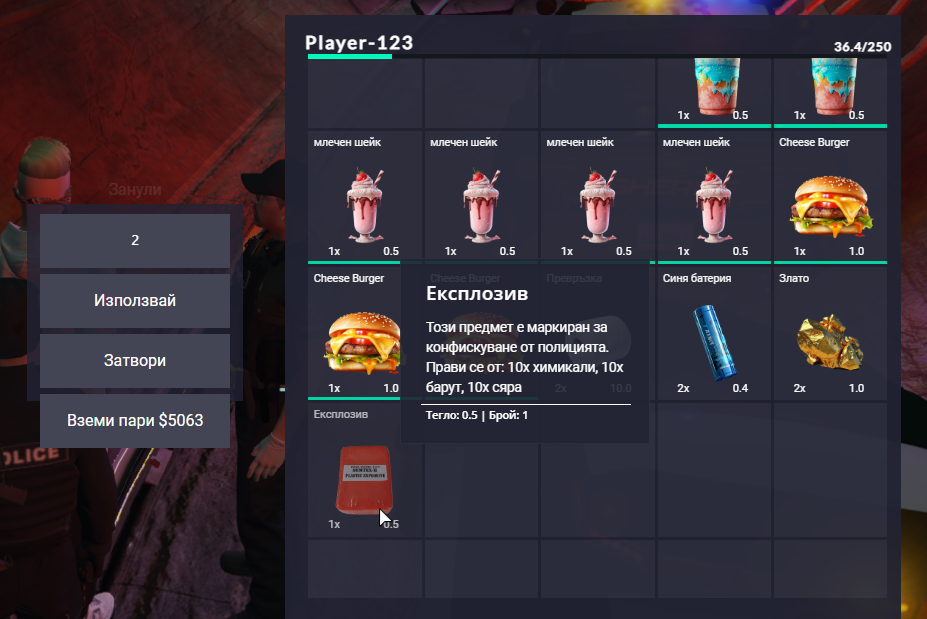927x619 pixels.
Task: Click the empty slot right of Експлозив
Action: click(x=481, y=490)
